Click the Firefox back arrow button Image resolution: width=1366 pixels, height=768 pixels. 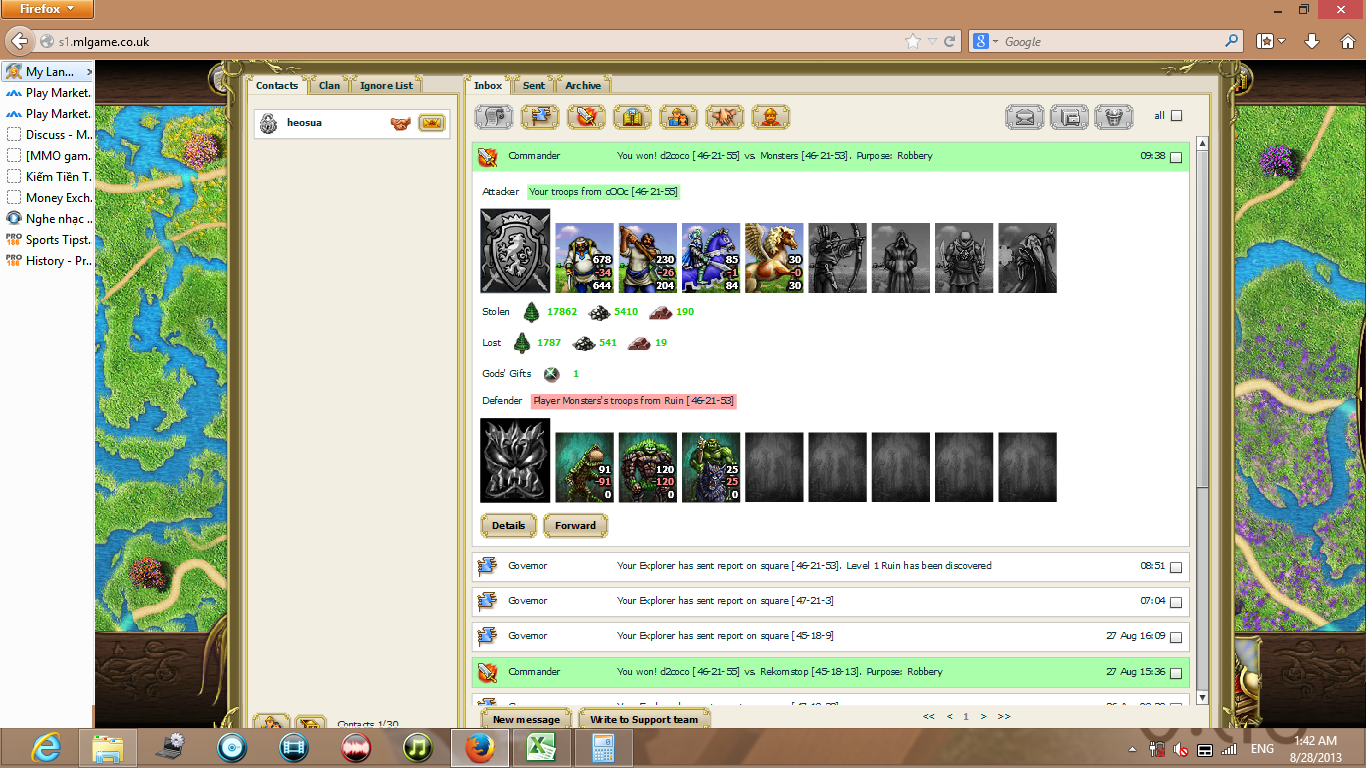[18, 41]
